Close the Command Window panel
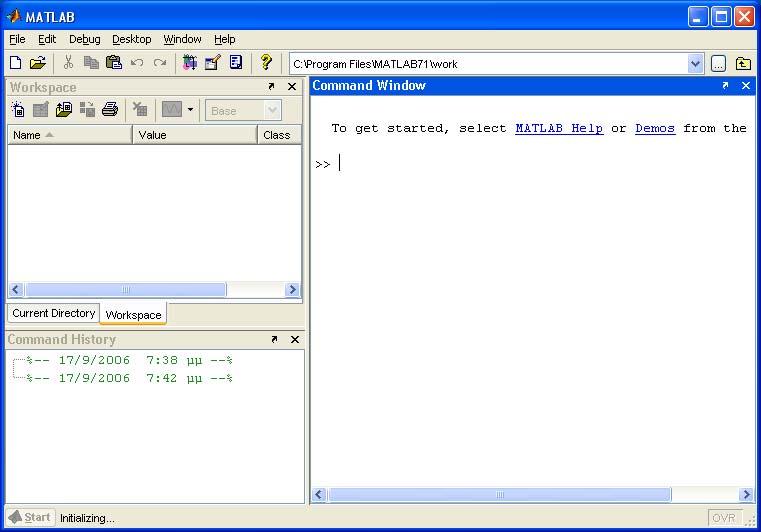This screenshot has width=761, height=532. tap(746, 85)
